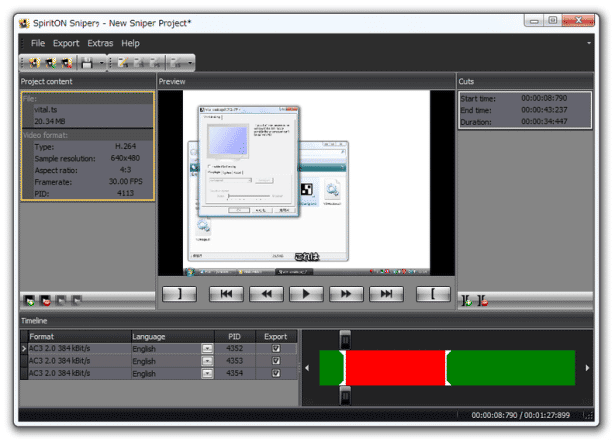The image size is (615, 442).
Task: Click the H.264 type value
Action: pos(126,146)
